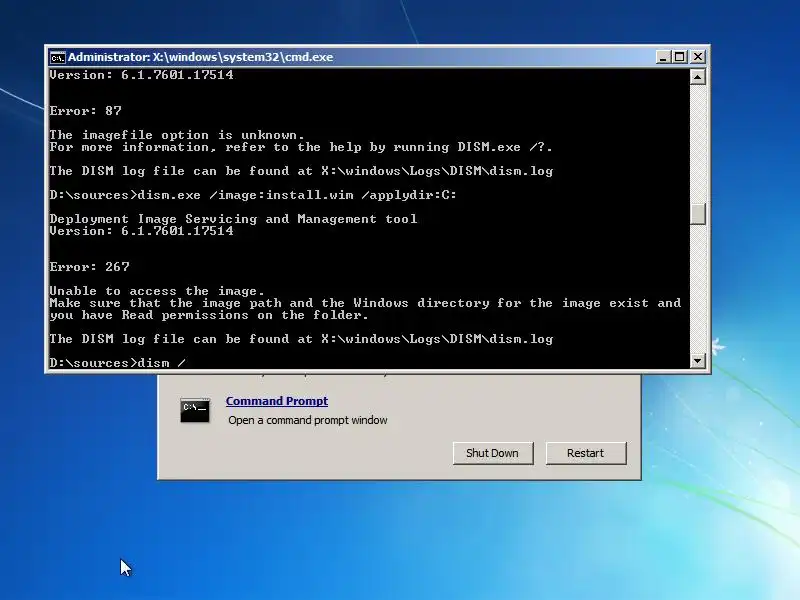Click the cmd.exe title bar text
800x600 pixels.
click(x=201, y=57)
